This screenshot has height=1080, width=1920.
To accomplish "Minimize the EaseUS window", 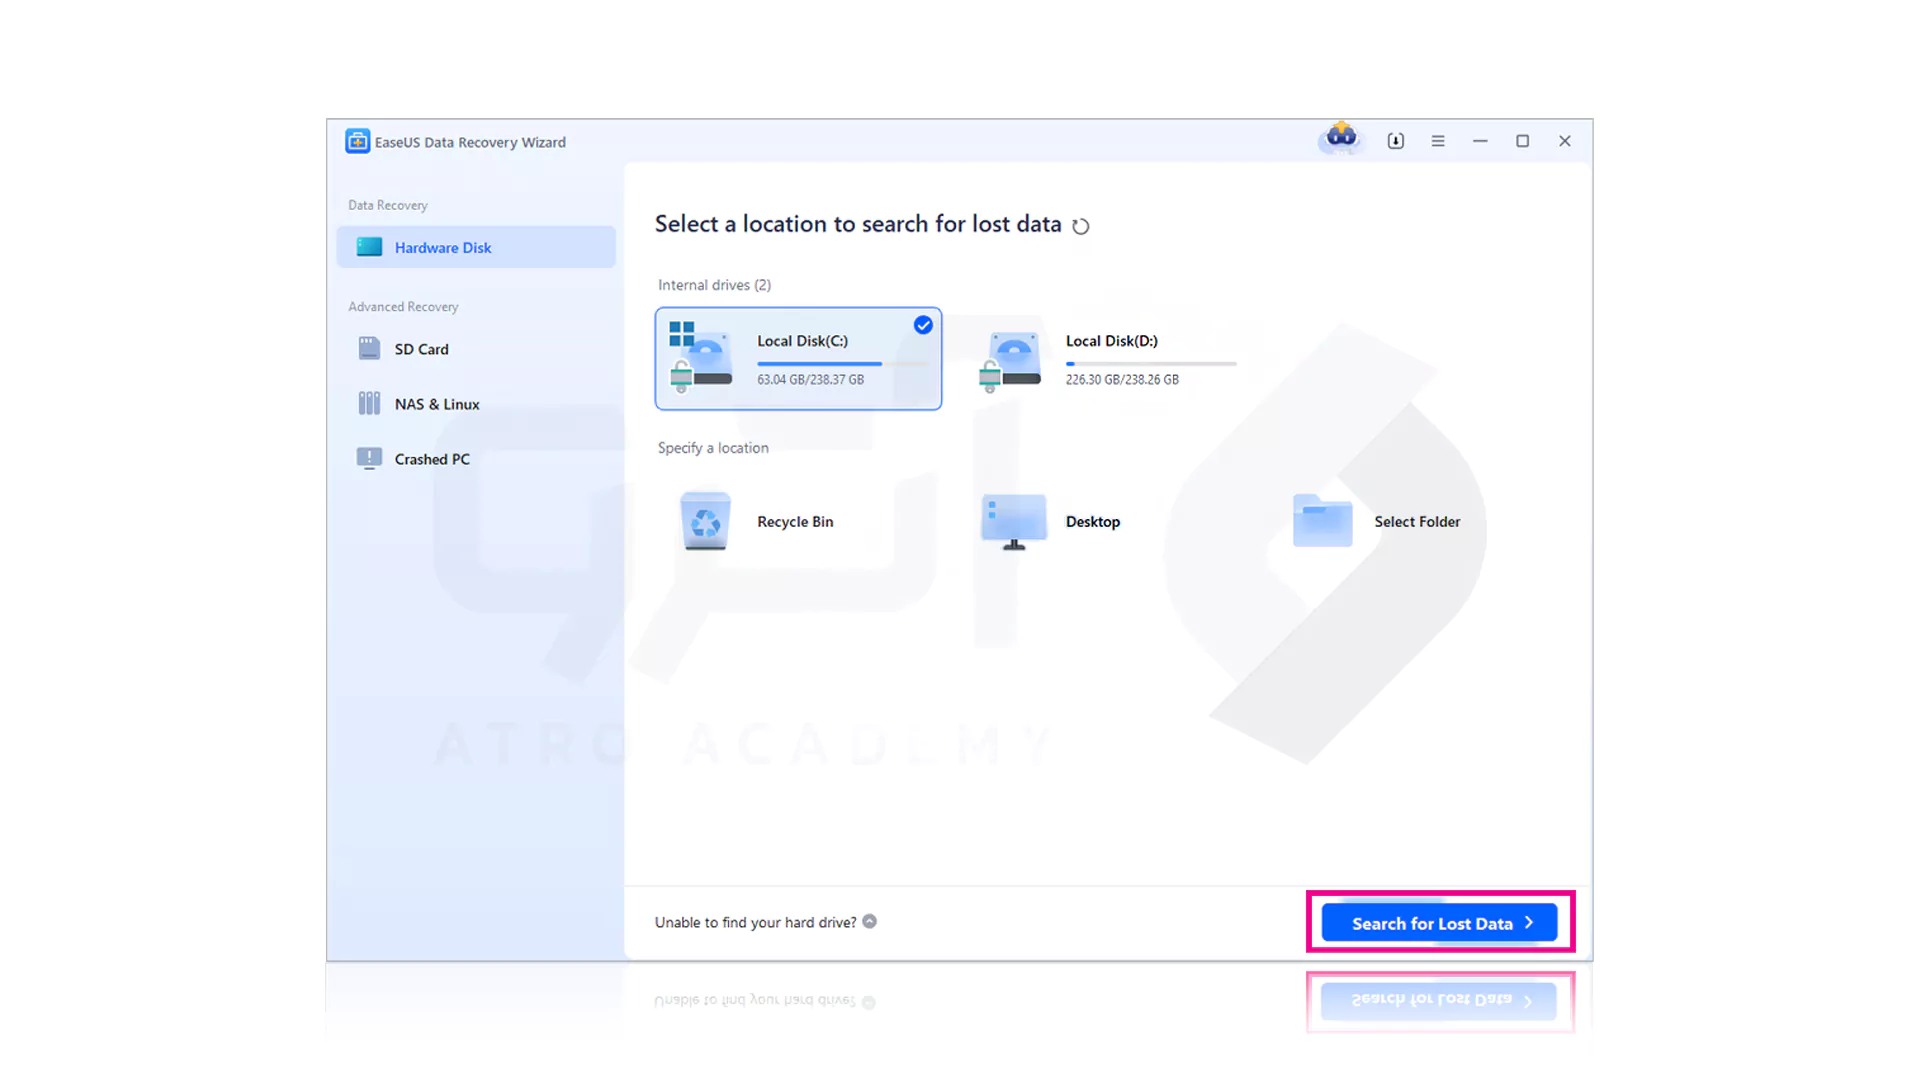I will click(x=1480, y=141).
